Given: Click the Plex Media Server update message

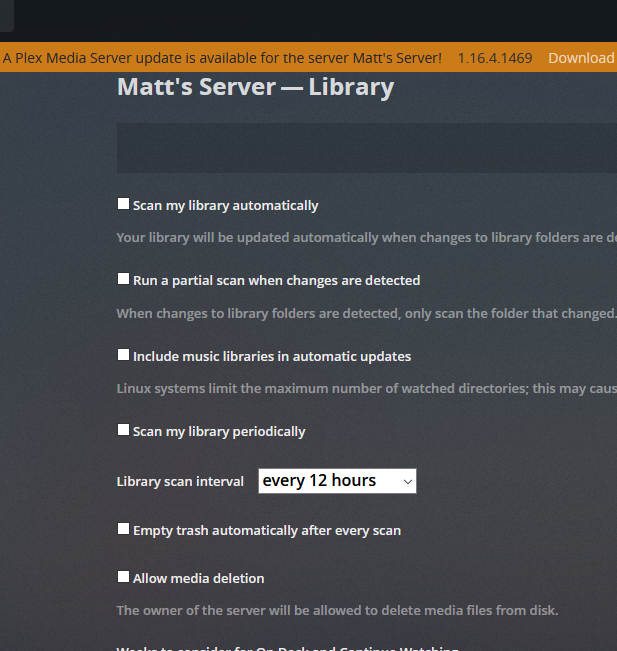Looking at the screenshot, I should (x=222, y=58).
